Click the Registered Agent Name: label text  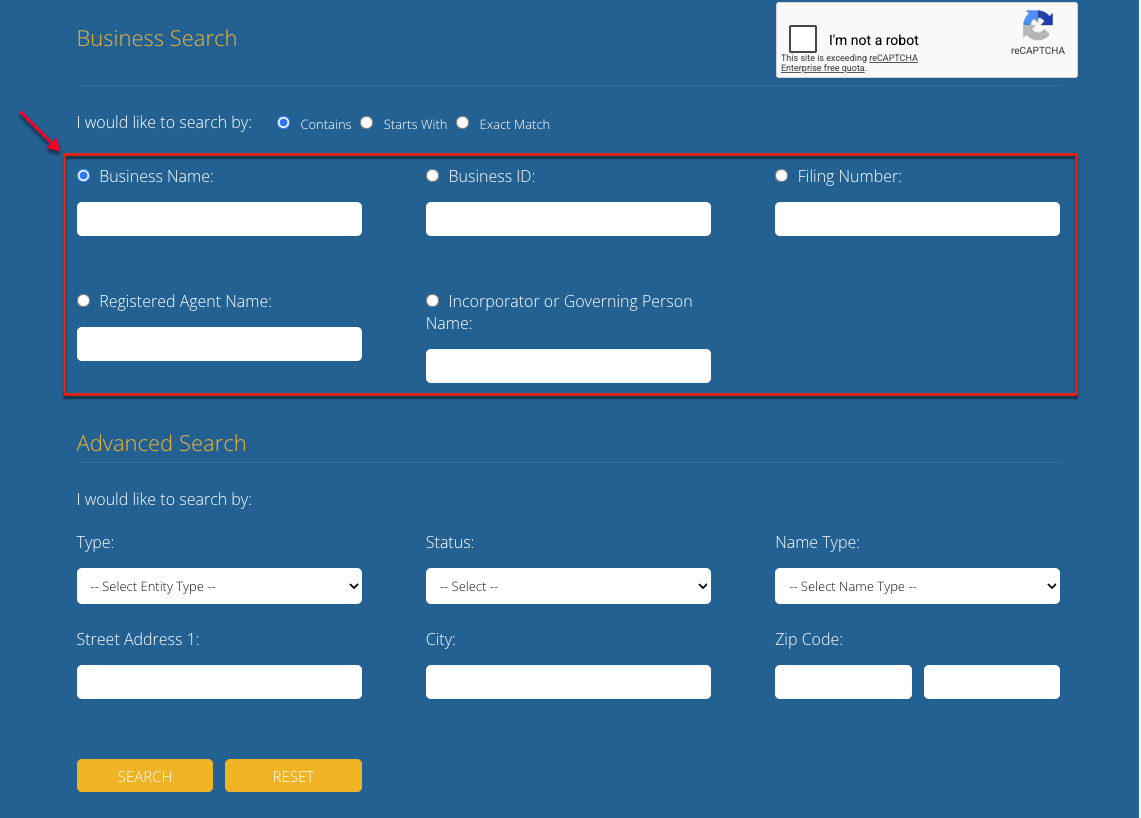(x=186, y=301)
